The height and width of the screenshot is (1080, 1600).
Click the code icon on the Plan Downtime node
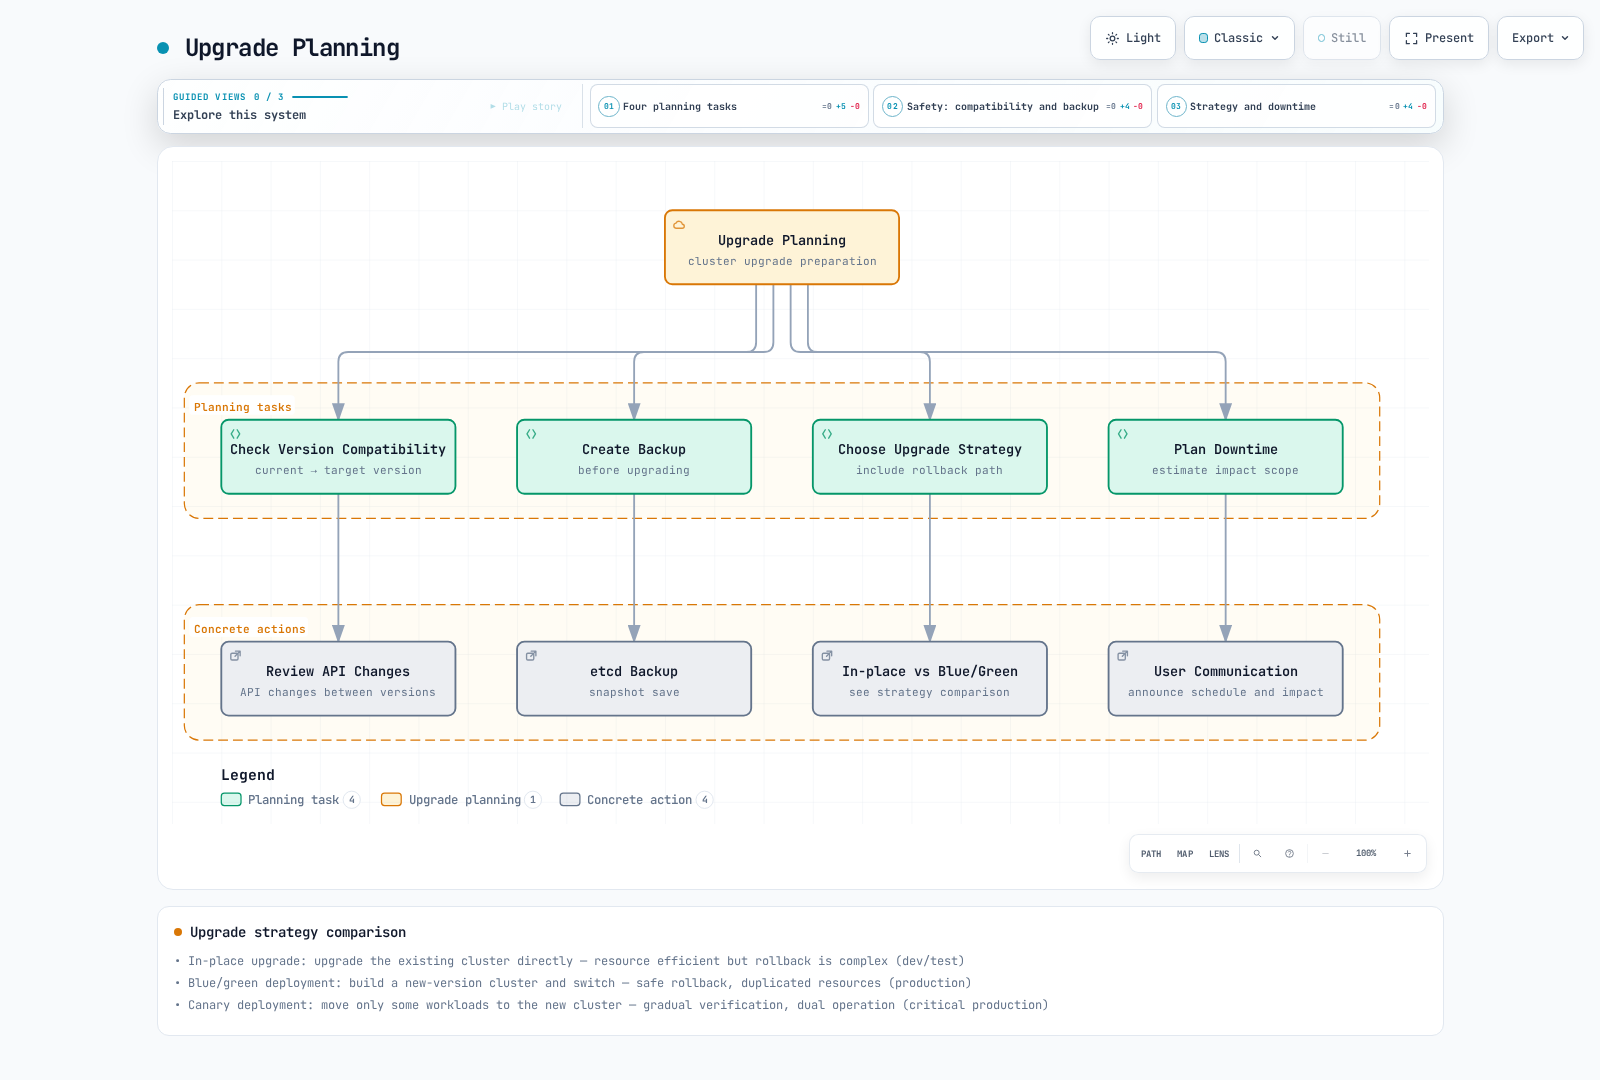tap(1123, 434)
